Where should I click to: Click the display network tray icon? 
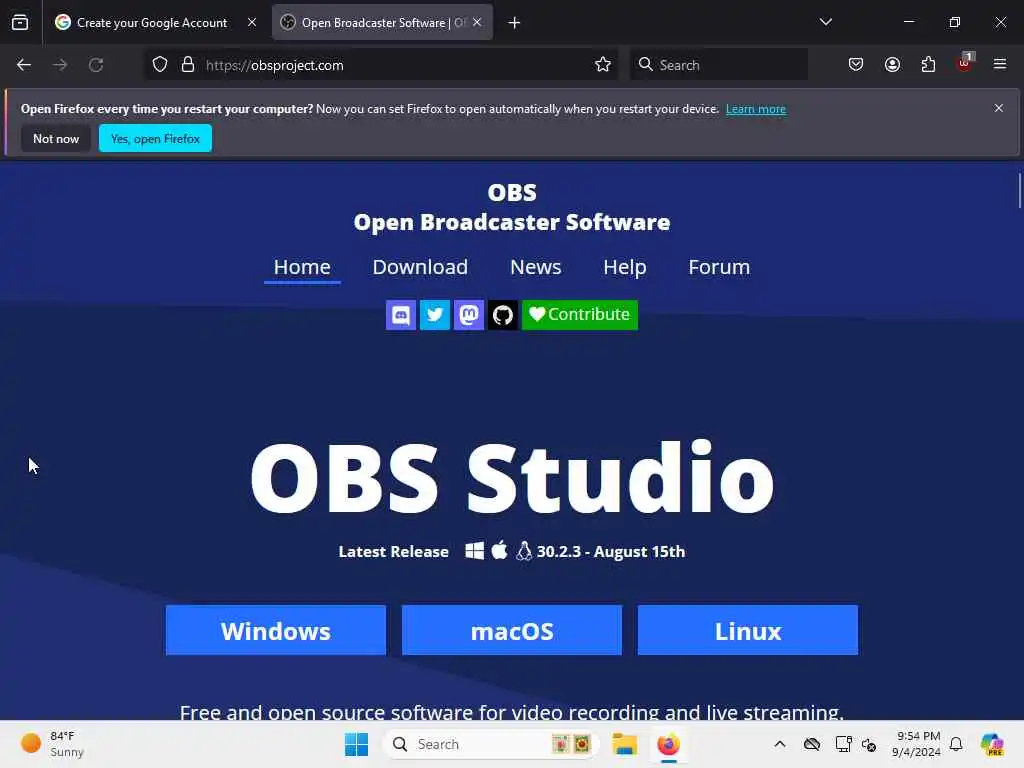pos(843,744)
